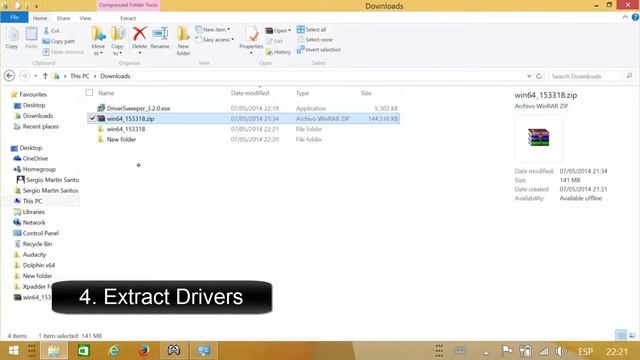Click This PC in the address bar
Image resolution: width=640 pixels, height=360 pixels.
[x=80, y=76]
